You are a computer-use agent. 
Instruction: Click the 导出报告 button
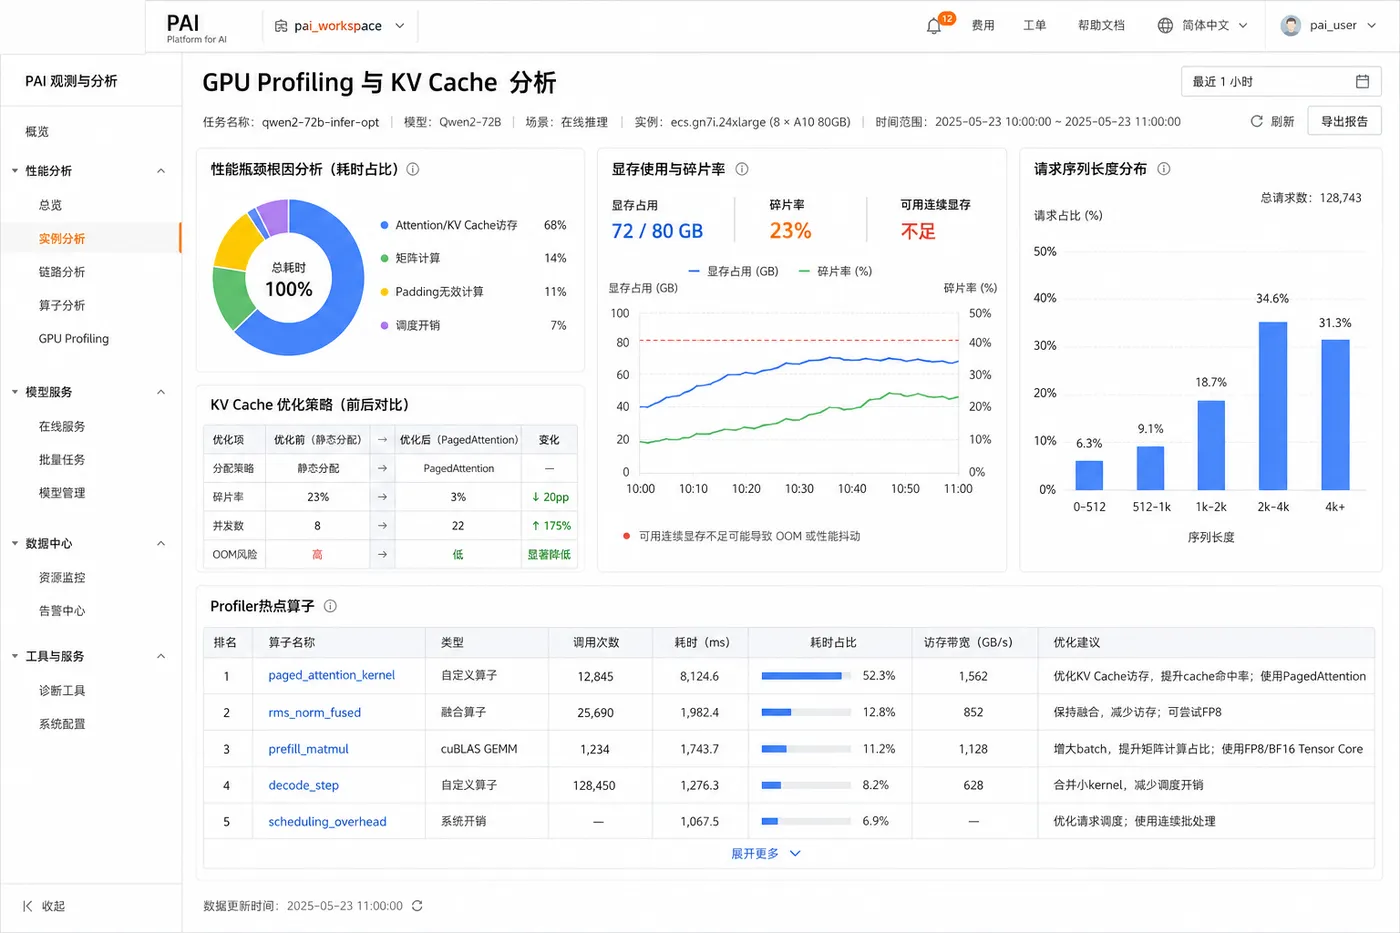[x=1344, y=121]
